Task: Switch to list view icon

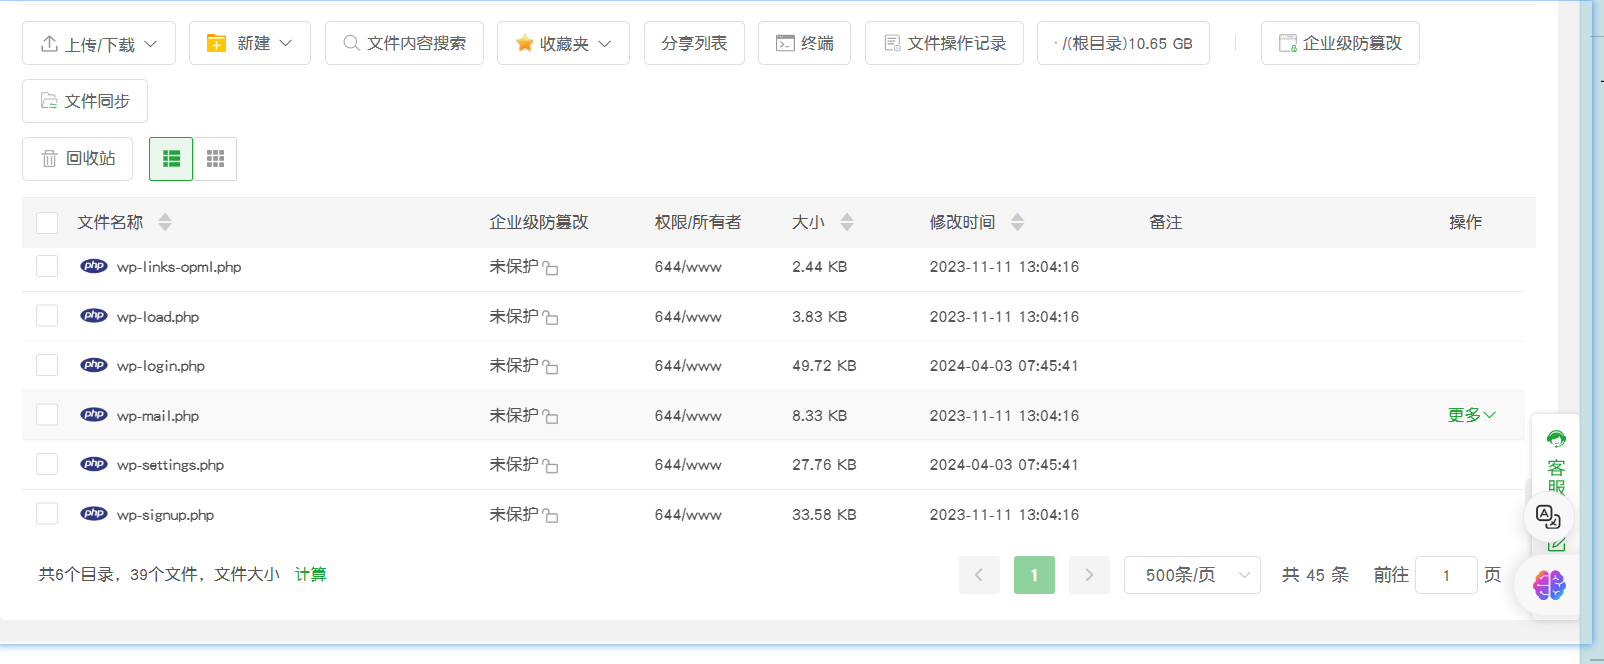Action: point(171,159)
